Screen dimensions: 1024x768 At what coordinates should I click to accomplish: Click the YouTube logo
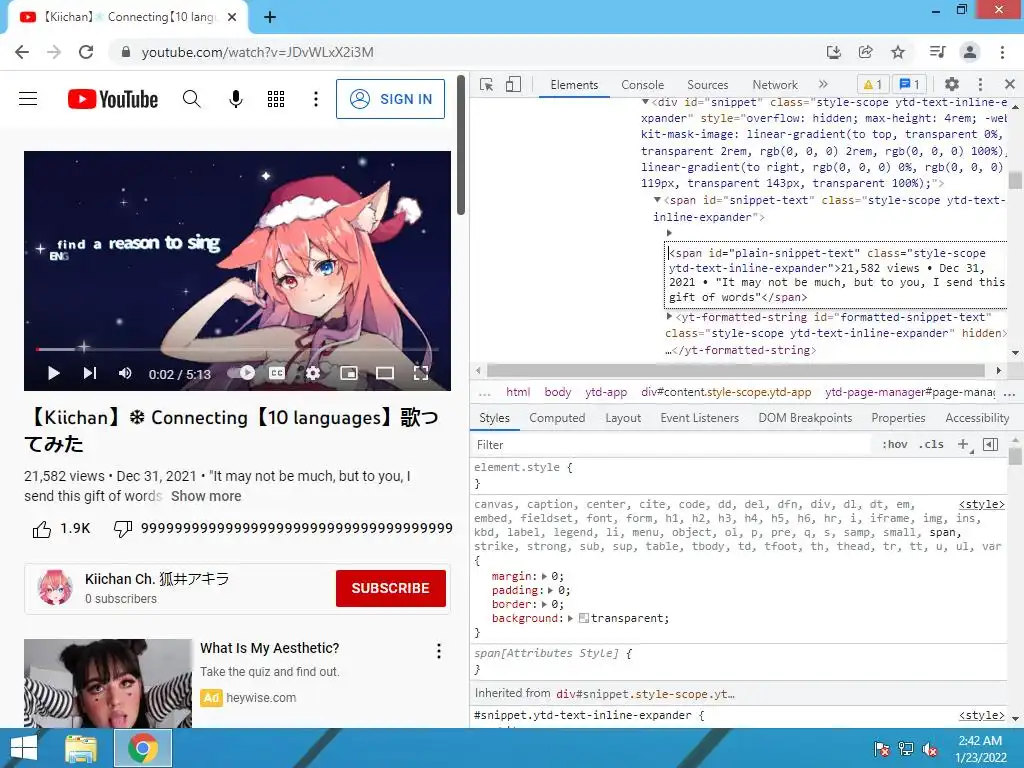coord(113,99)
